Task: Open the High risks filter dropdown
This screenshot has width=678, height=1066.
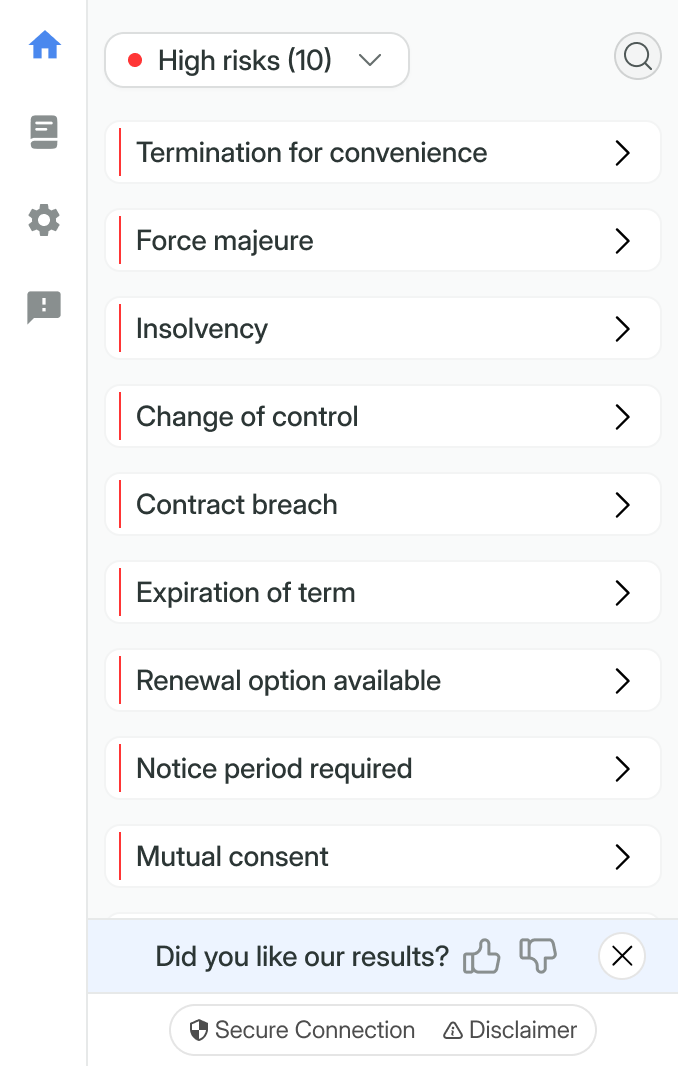Action: (257, 60)
